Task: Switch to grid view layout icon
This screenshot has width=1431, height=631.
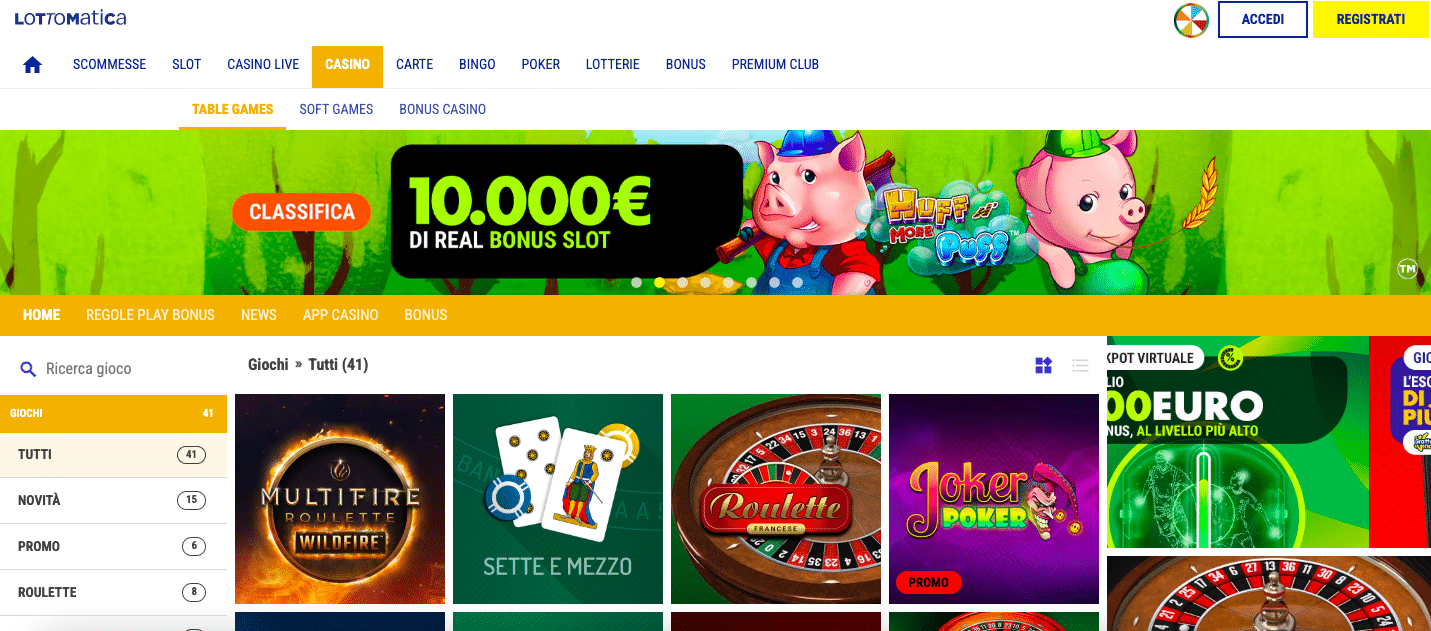Action: click(1043, 366)
